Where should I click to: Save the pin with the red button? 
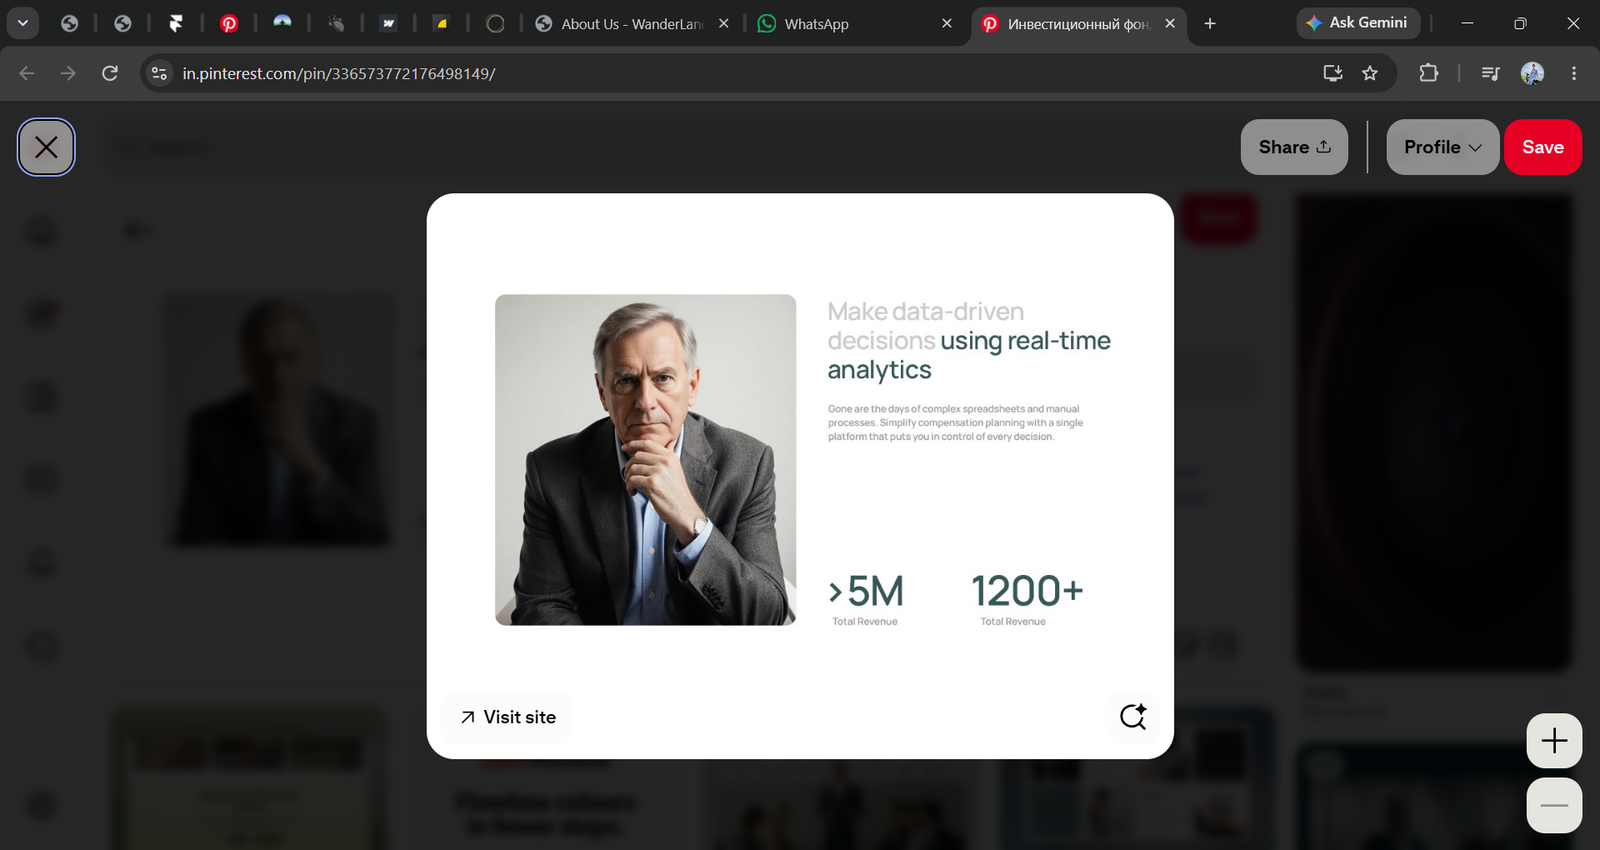(1542, 147)
